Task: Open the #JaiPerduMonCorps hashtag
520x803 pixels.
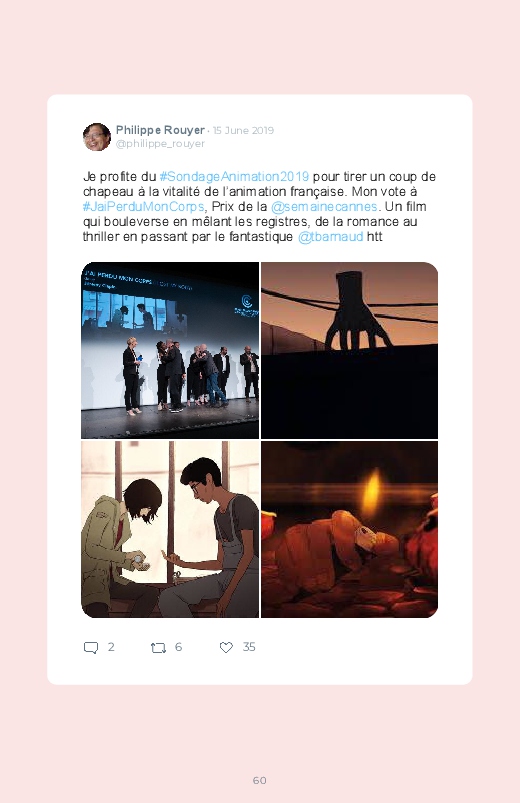Action: coord(143,206)
